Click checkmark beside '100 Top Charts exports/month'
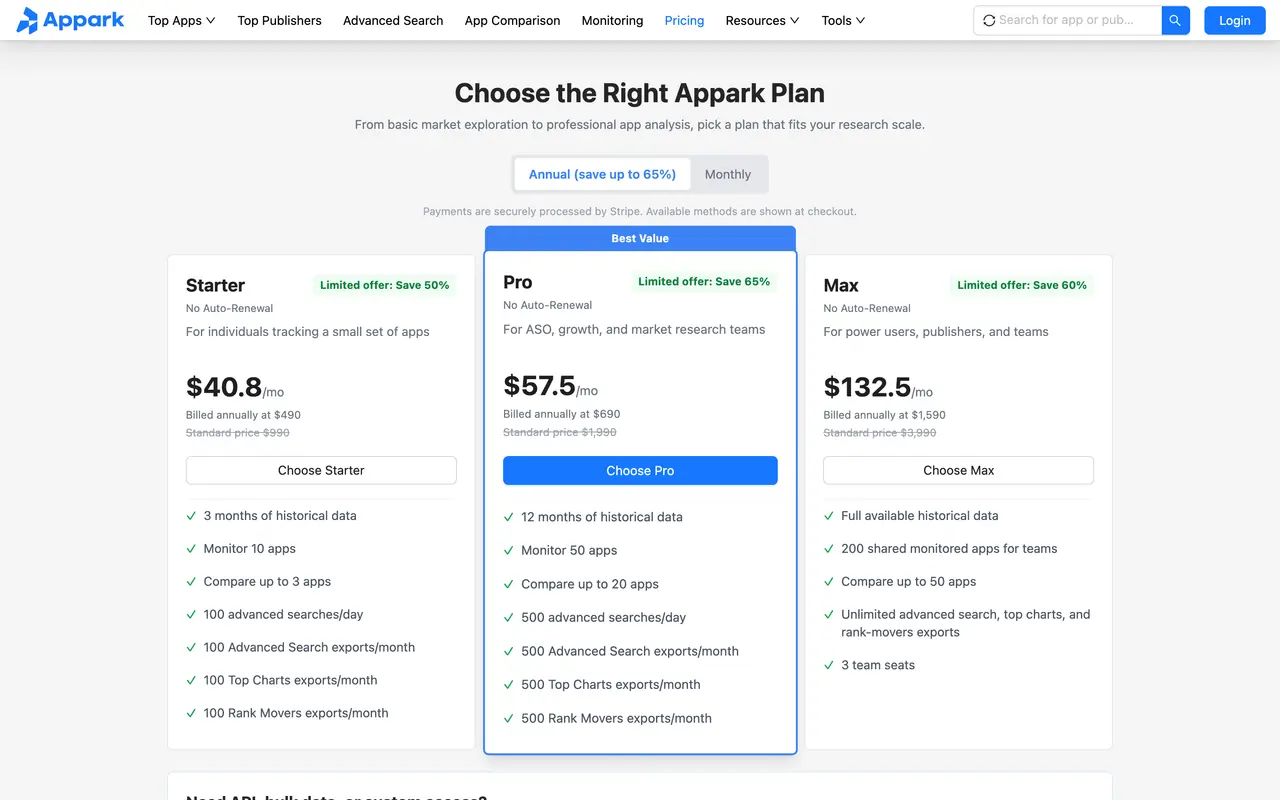Image resolution: width=1280 pixels, height=800 pixels. click(191, 681)
